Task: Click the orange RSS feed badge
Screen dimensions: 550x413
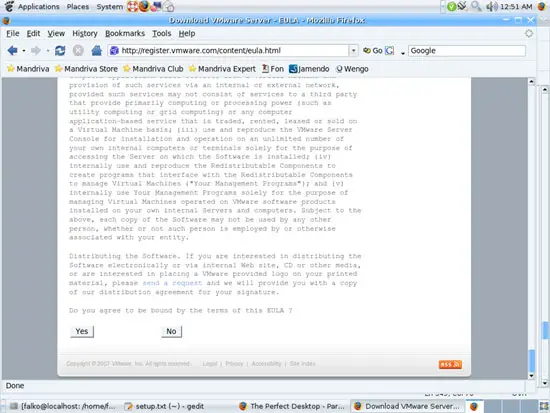Action: point(450,364)
